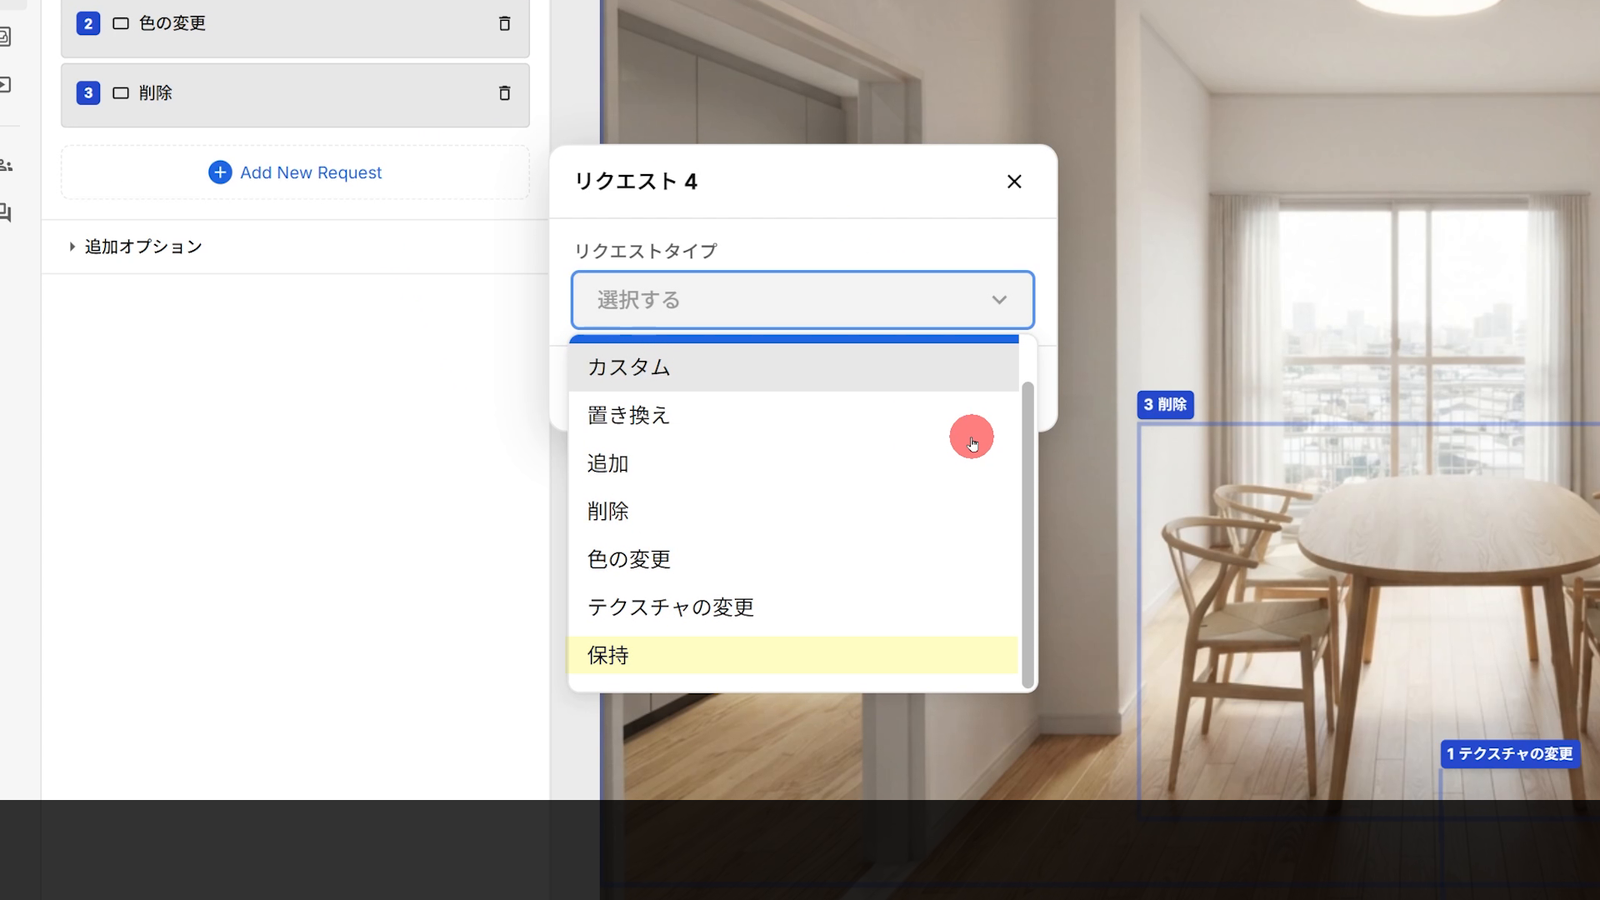
Task: Click the rectangle icon in 色の変更 row
Action: coord(121,23)
